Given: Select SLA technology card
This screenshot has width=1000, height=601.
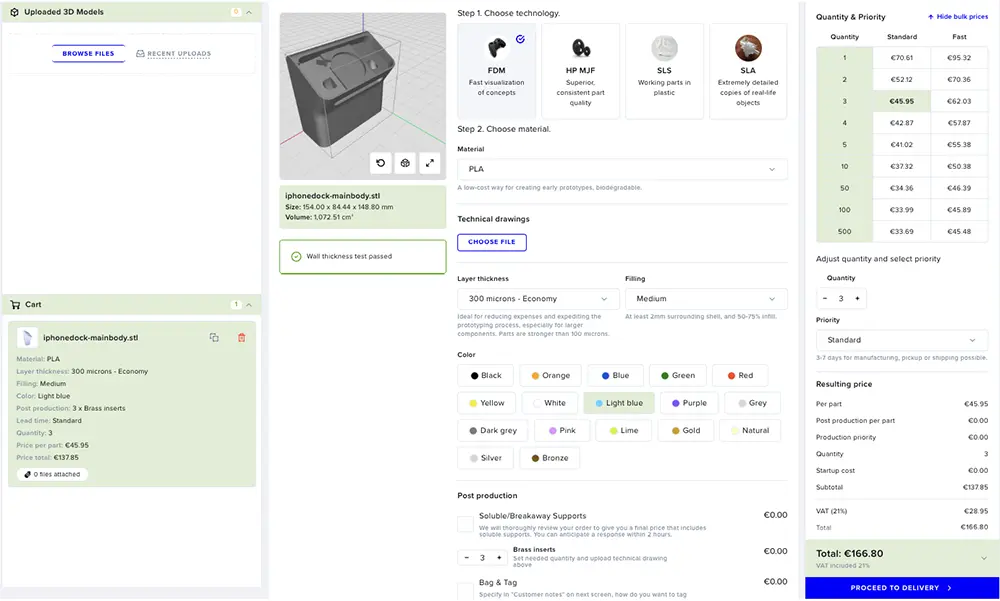Looking at the screenshot, I should pos(748,71).
